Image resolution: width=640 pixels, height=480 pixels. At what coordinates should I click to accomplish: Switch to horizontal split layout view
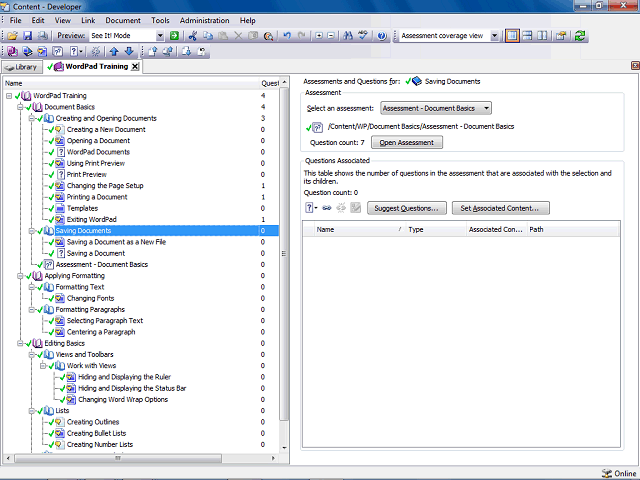(x=527, y=36)
